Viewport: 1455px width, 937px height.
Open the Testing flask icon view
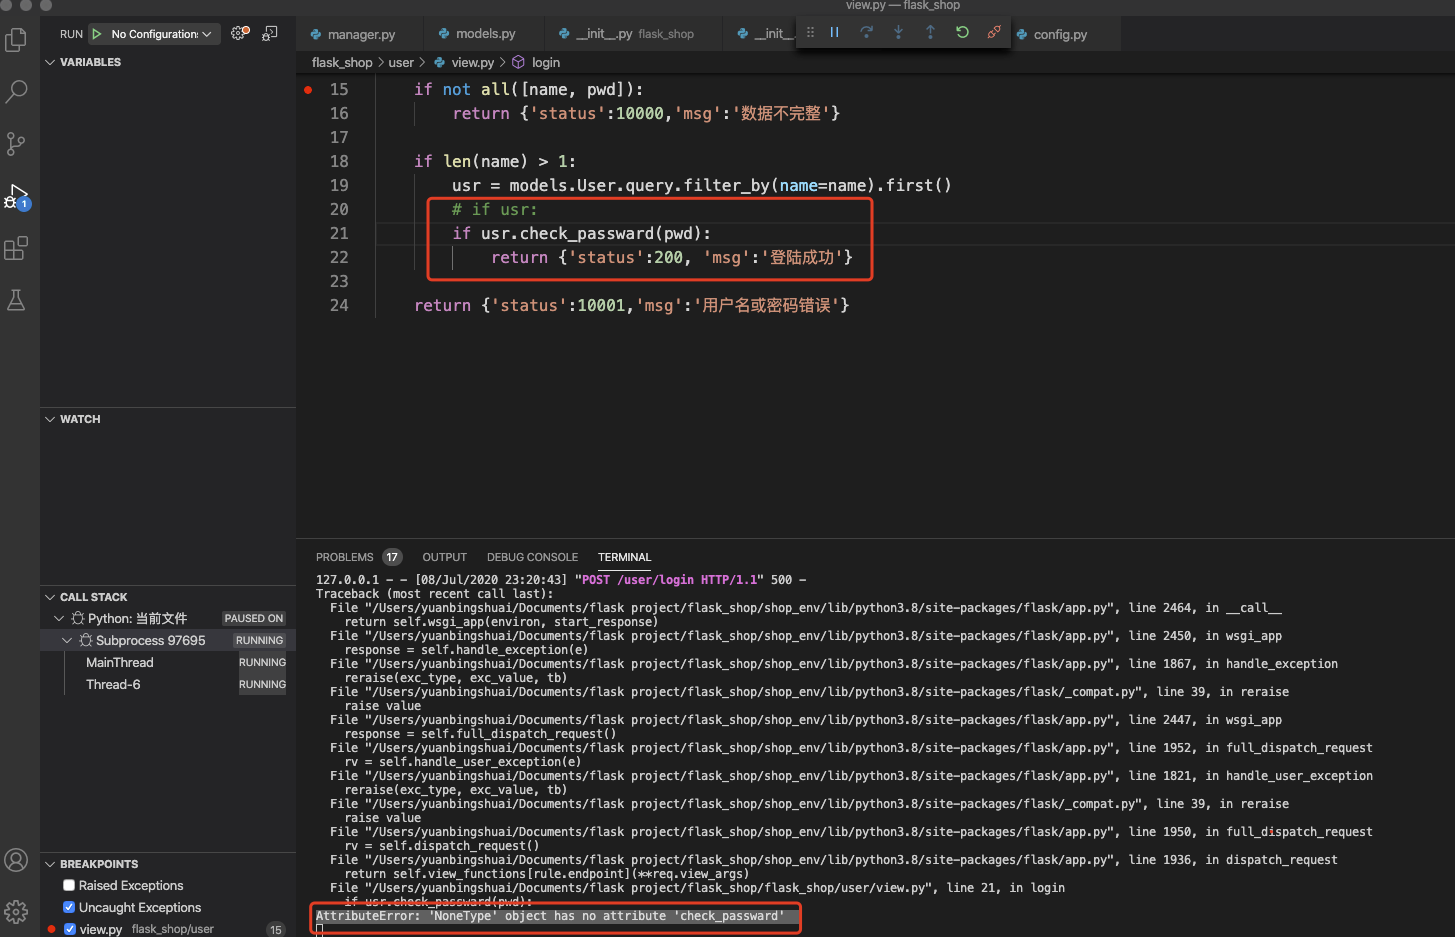click(x=16, y=300)
